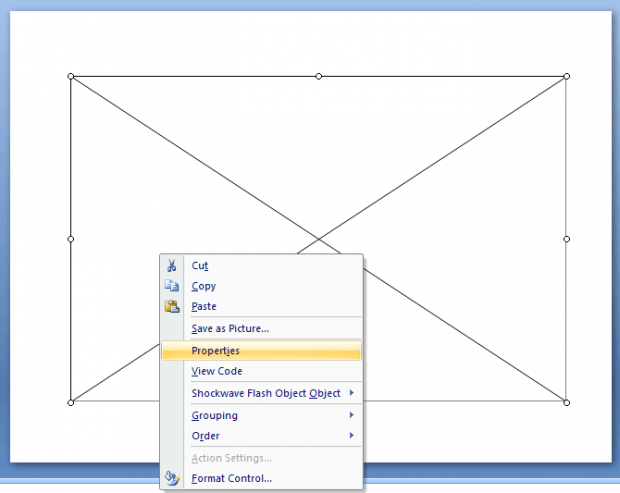The width and height of the screenshot is (620, 493).
Task: Click the bottom-right corner resize handle
Action: tap(567, 402)
